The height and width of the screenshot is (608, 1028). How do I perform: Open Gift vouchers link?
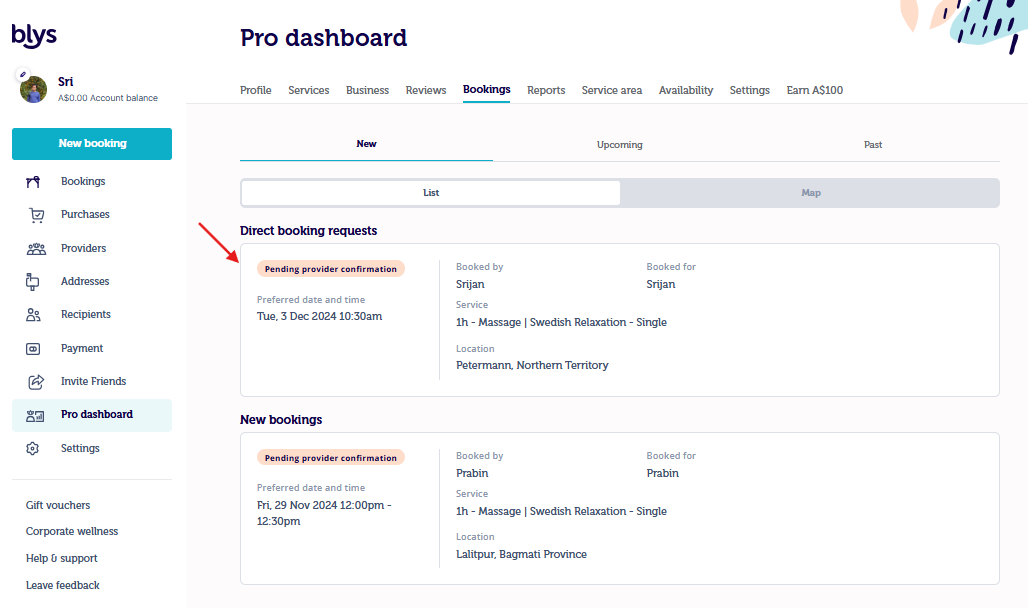(x=58, y=505)
